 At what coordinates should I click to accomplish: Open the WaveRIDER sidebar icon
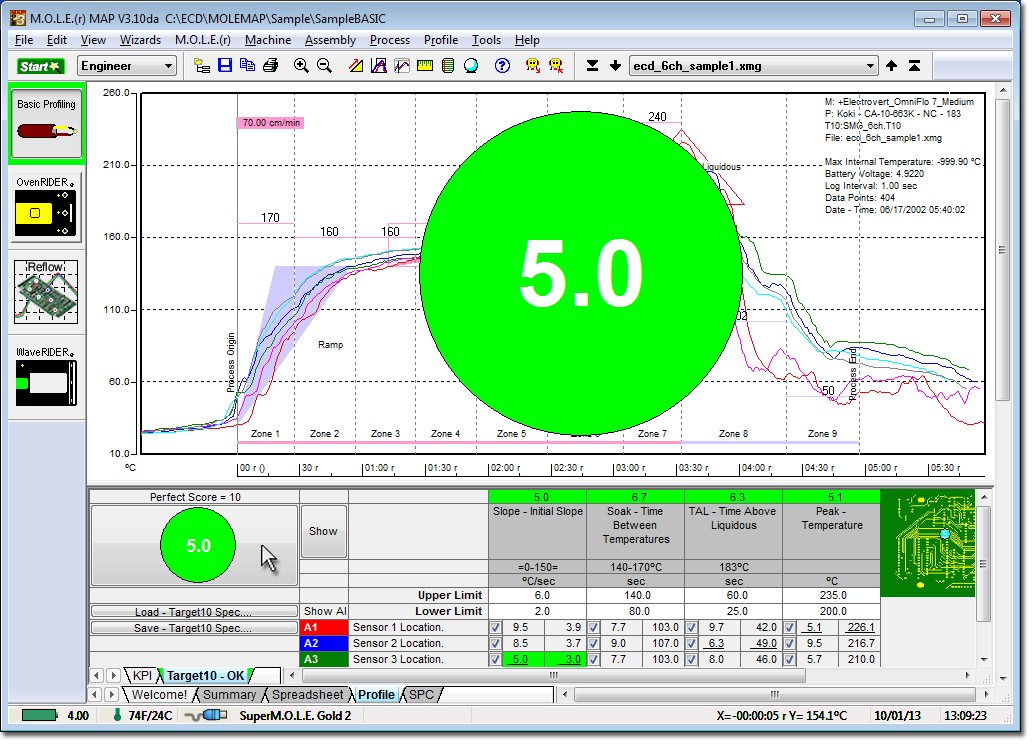point(46,376)
